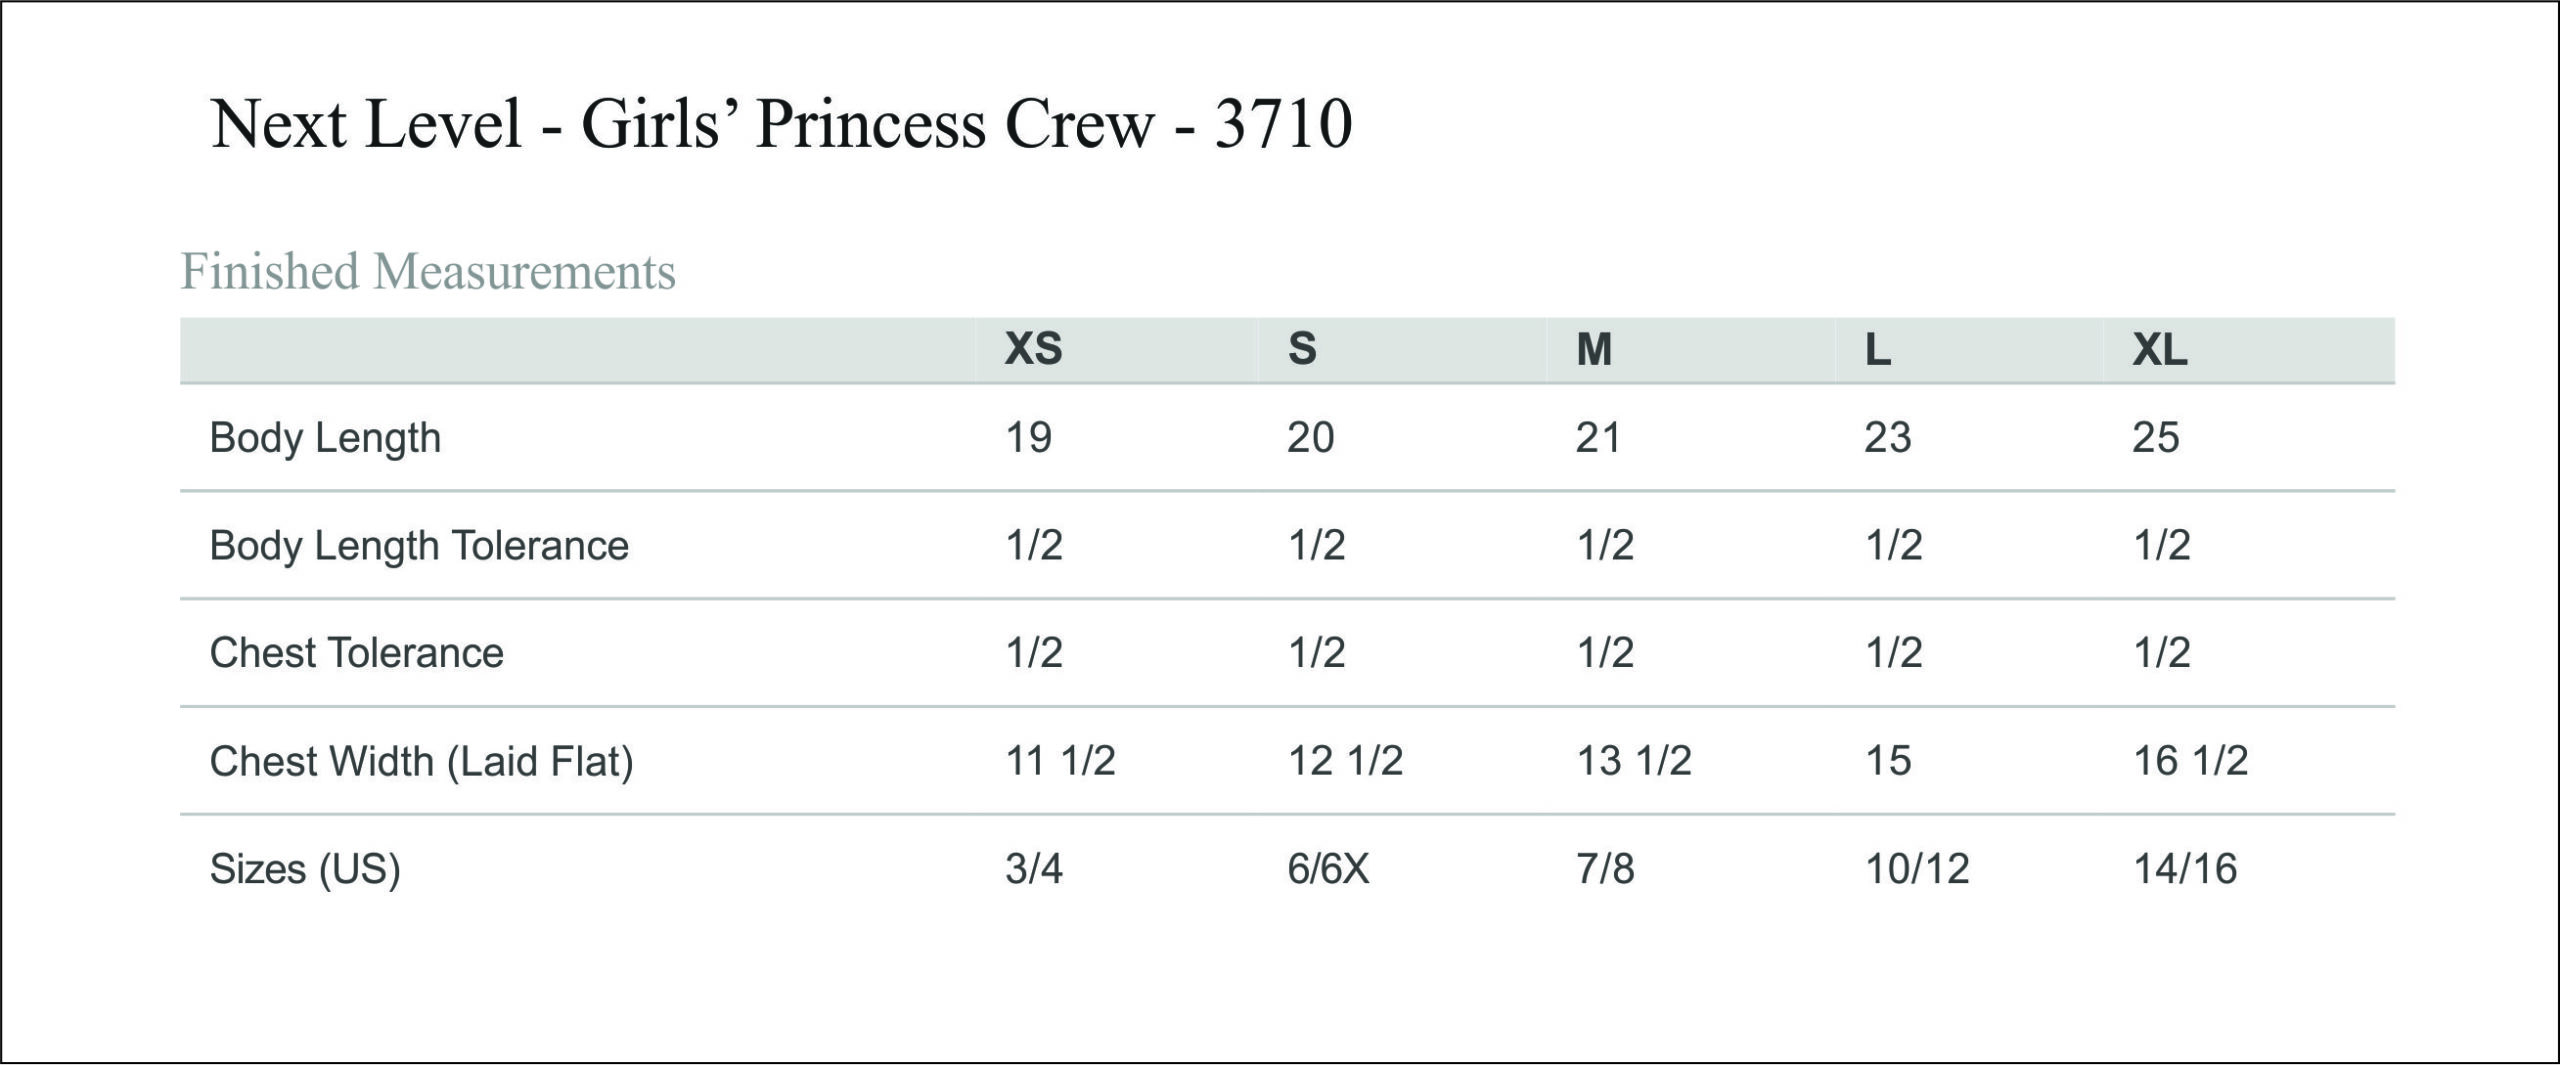Select the XS chest width 11 1/2

tap(1060, 761)
